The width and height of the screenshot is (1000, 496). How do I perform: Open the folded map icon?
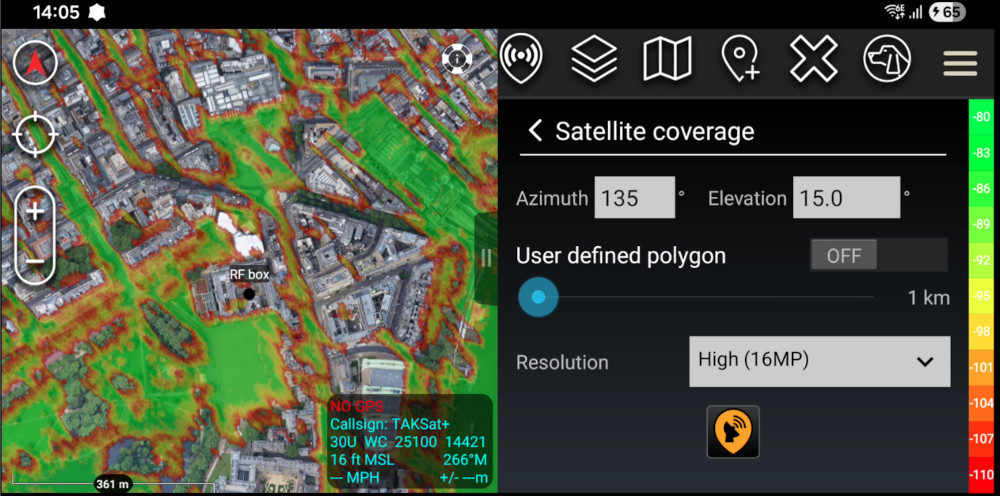[x=667, y=59]
